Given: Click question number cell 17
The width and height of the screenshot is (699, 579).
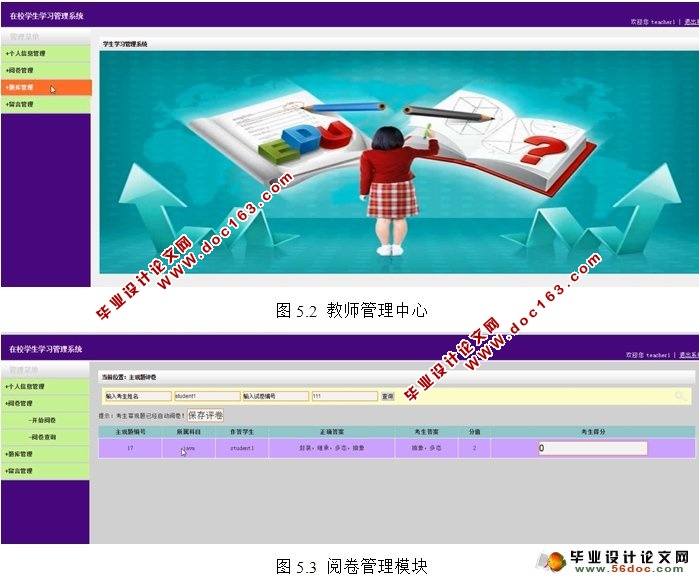Looking at the screenshot, I should tap(130, 448).
